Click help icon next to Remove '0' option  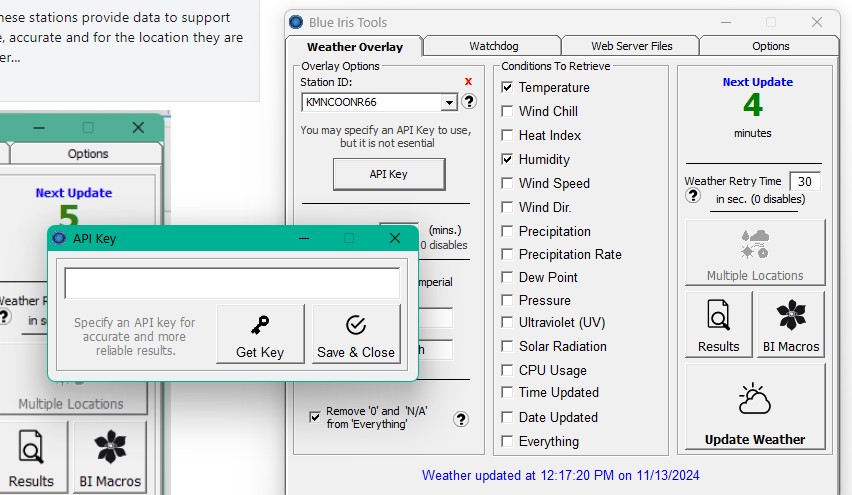(461, 419)
